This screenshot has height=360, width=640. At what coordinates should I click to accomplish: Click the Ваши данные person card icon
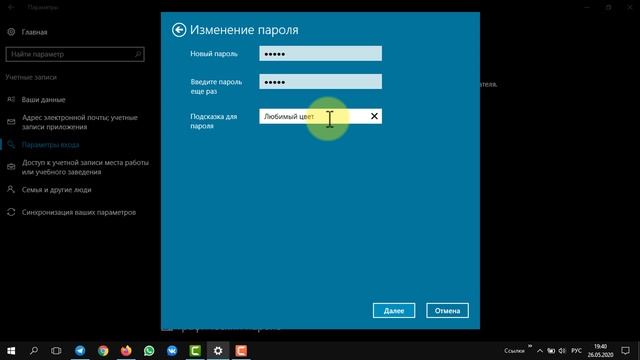11,99
